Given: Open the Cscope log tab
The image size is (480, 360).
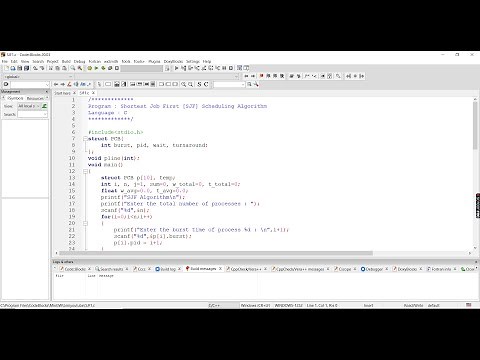Looking at the screenshot, I should click(345, 269).
